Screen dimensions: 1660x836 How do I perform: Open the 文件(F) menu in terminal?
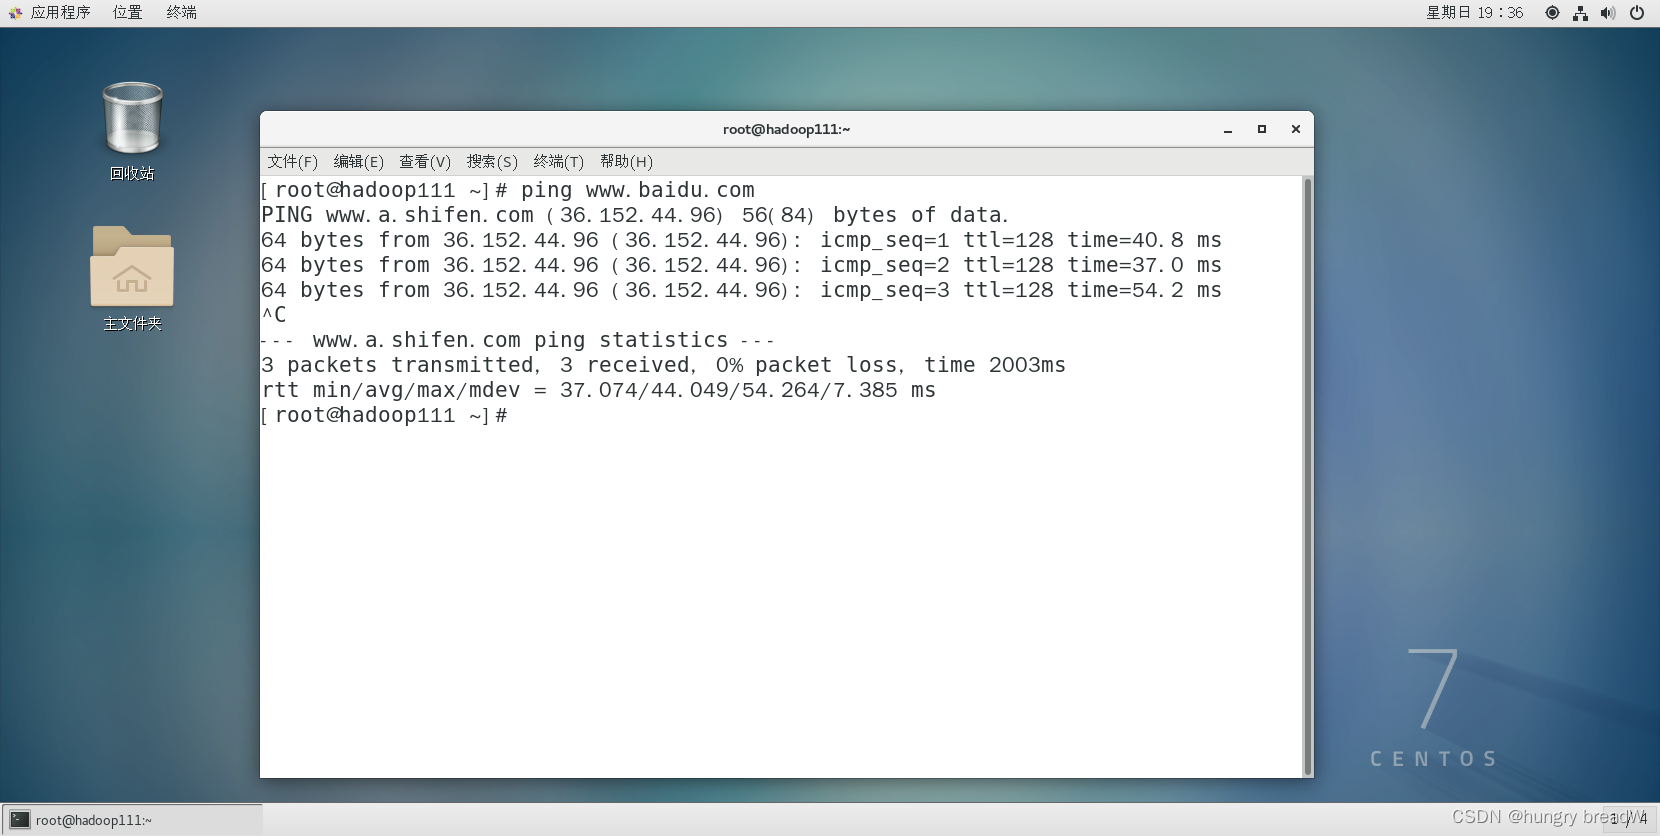point(292,161)
